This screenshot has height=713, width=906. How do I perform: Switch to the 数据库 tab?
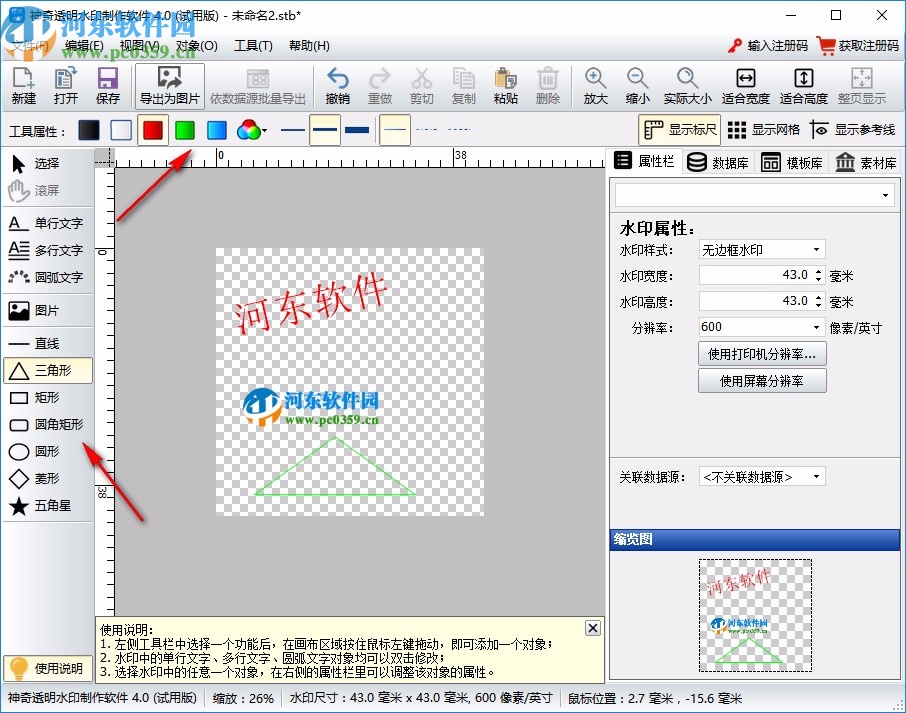tap(718, 162)
